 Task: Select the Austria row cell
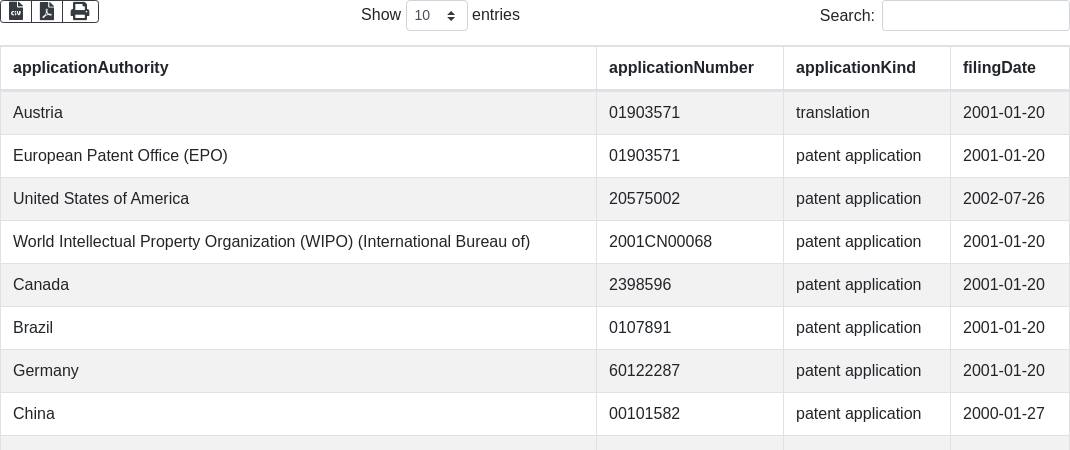pyautogui.click(x=38, y=113)
